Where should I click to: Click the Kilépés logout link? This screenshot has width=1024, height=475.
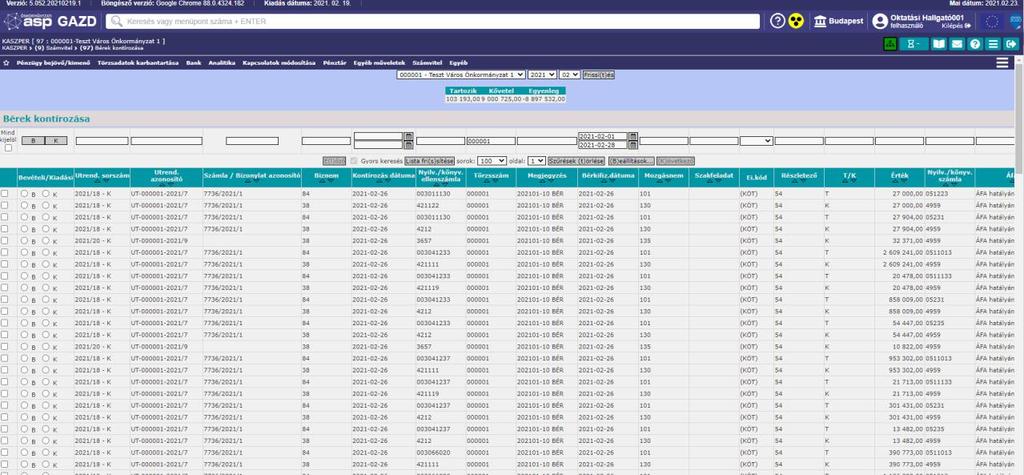click(x=956, y=25)
